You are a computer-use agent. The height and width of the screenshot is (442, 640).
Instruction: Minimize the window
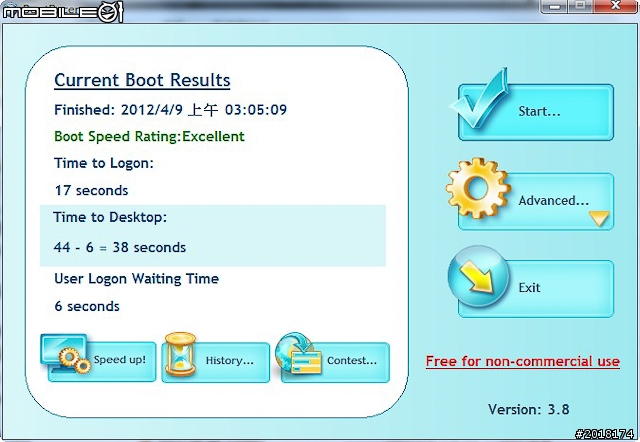554,6
